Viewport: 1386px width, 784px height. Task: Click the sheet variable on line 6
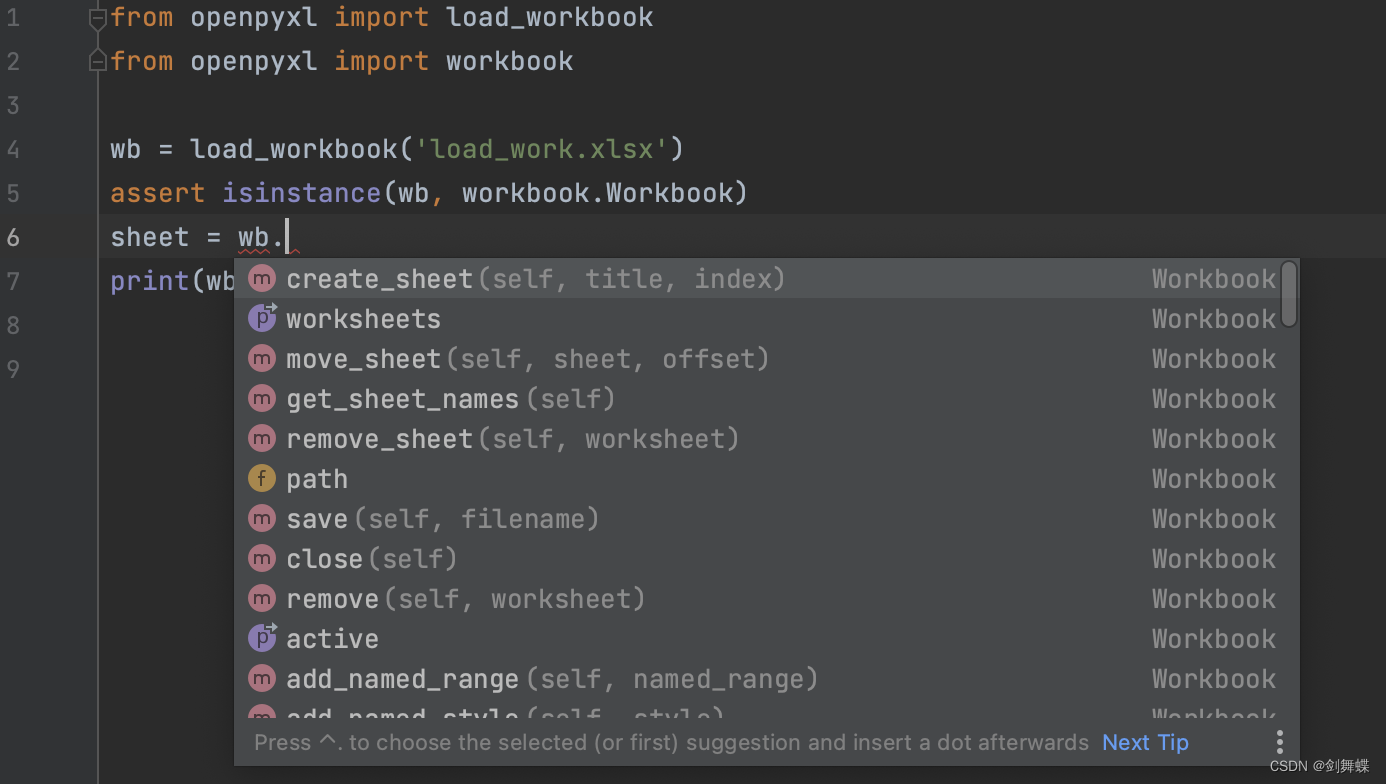point(149,237)
